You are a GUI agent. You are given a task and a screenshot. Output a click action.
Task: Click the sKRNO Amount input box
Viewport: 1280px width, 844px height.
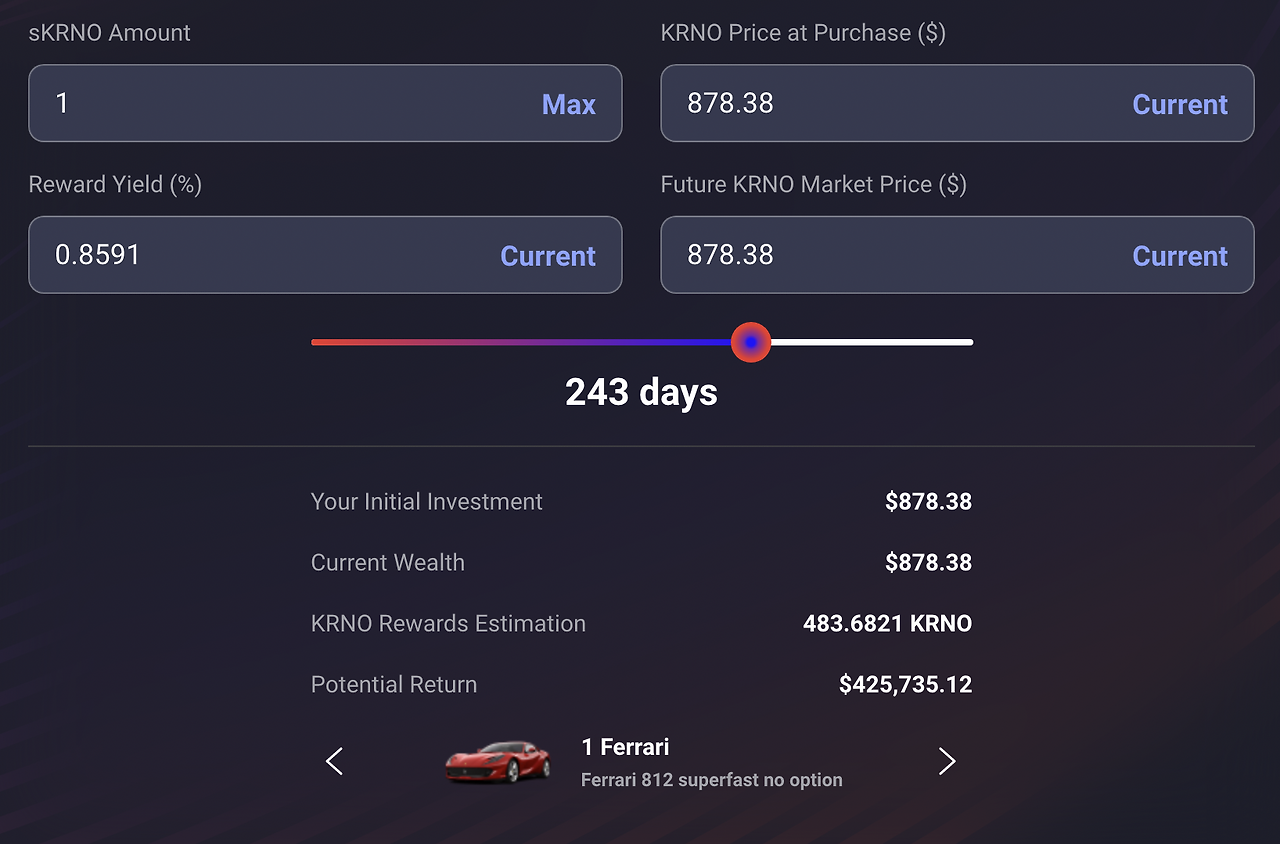(x=325, y=103)
